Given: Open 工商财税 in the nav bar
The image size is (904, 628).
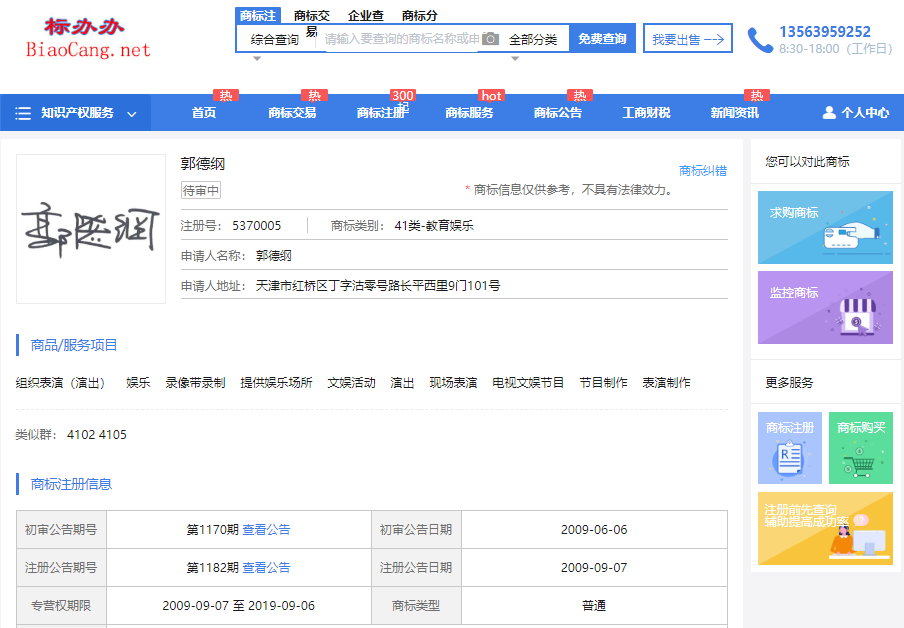Looking at the screenshot, I should (x=646, y=112).
